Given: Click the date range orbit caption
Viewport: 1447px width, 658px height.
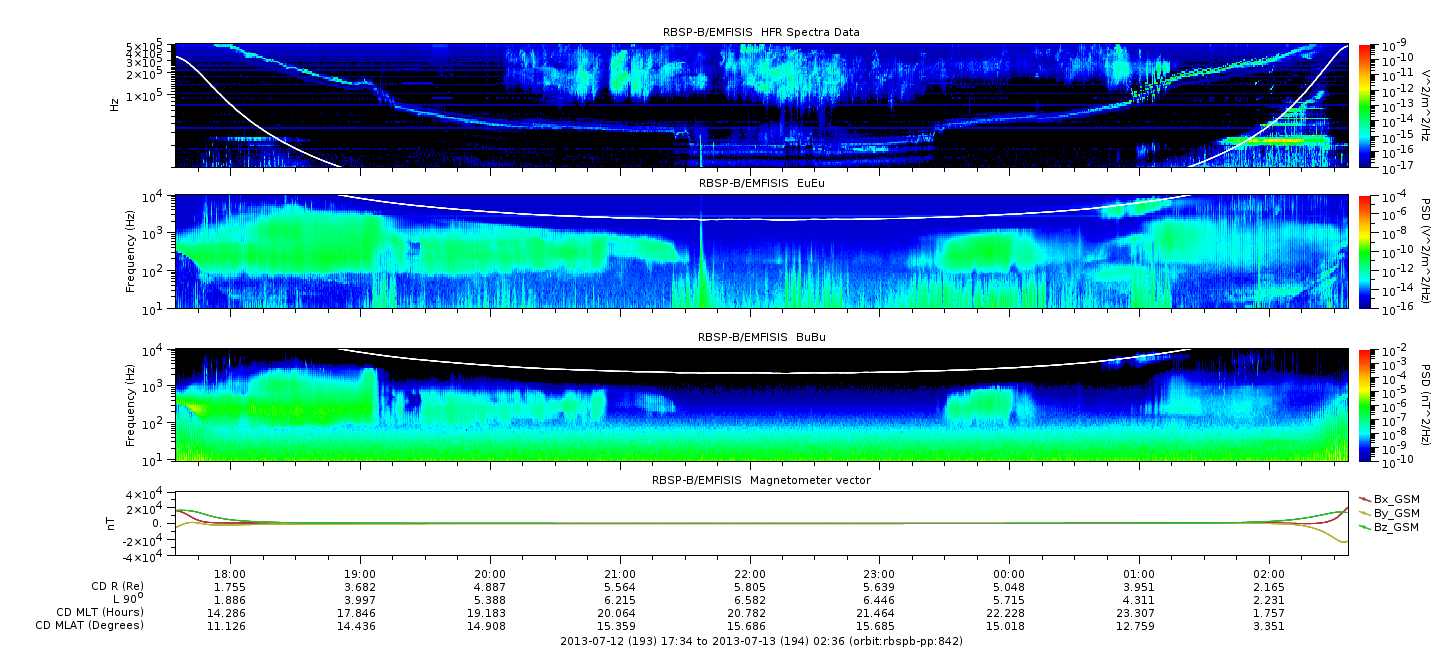Looking at the screenshot, I should (x=761, y=640).
